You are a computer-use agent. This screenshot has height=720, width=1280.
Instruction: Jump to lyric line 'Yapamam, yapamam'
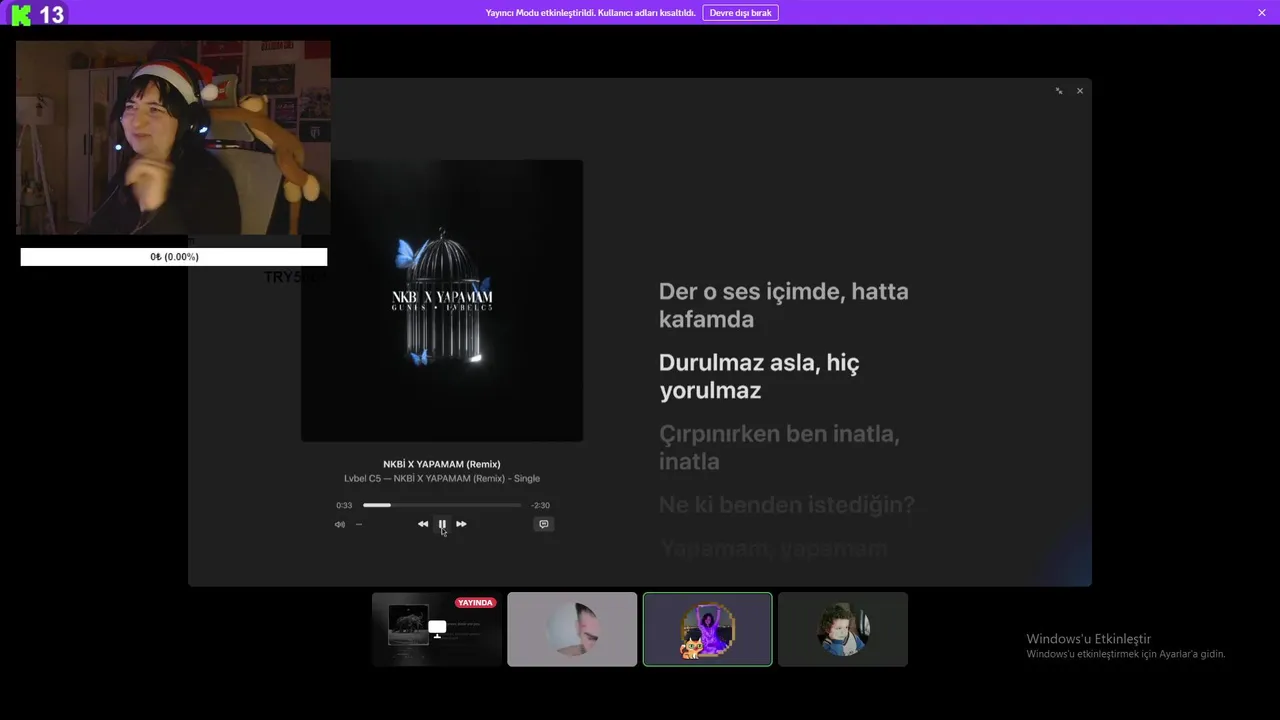pos(773,548)
